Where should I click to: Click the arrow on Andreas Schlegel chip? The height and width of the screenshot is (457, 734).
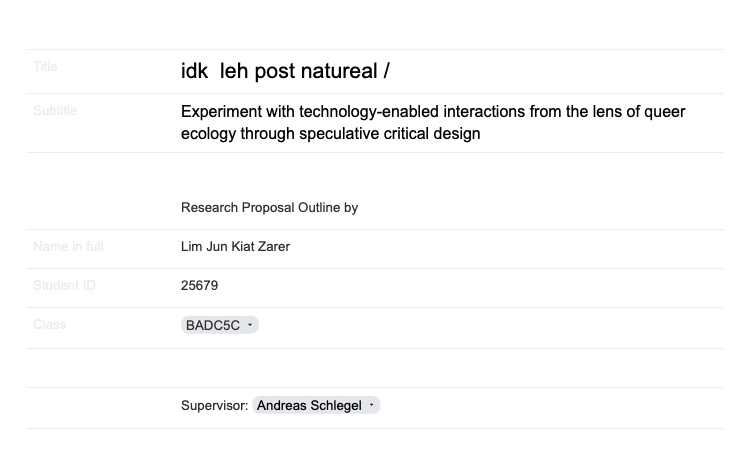click(x=372, y=405)
